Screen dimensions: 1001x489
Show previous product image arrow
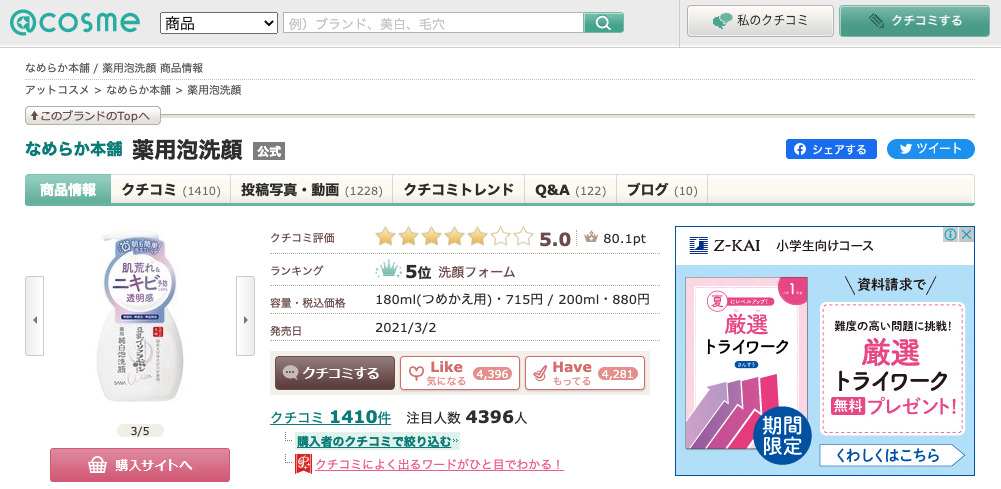coord(34,316)
